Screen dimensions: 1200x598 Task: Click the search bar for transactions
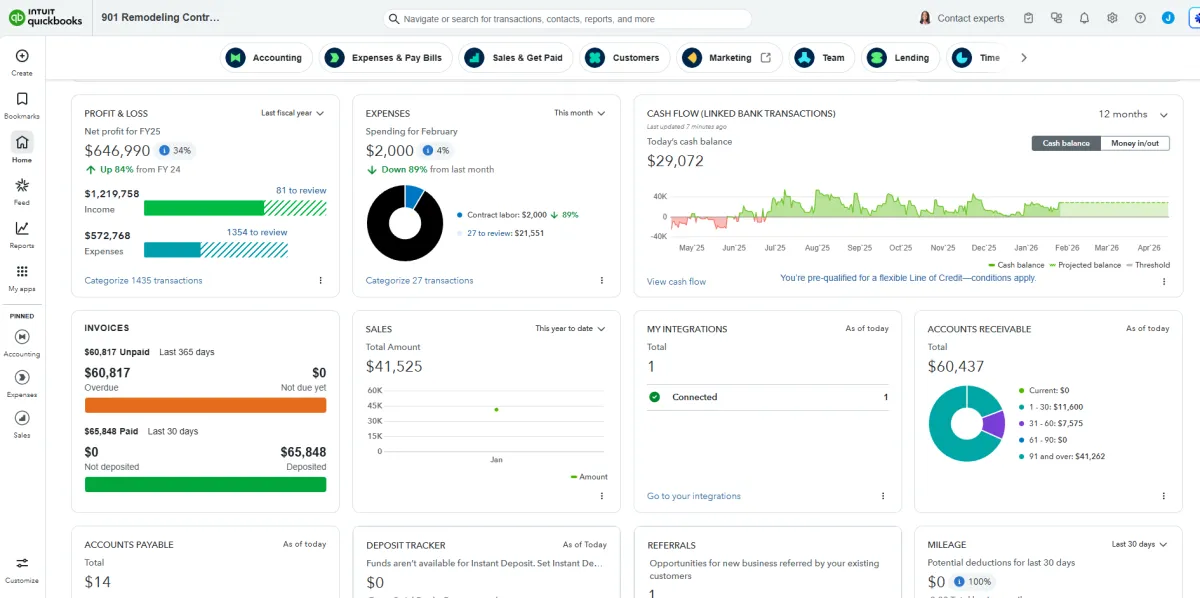pos(567,19)
